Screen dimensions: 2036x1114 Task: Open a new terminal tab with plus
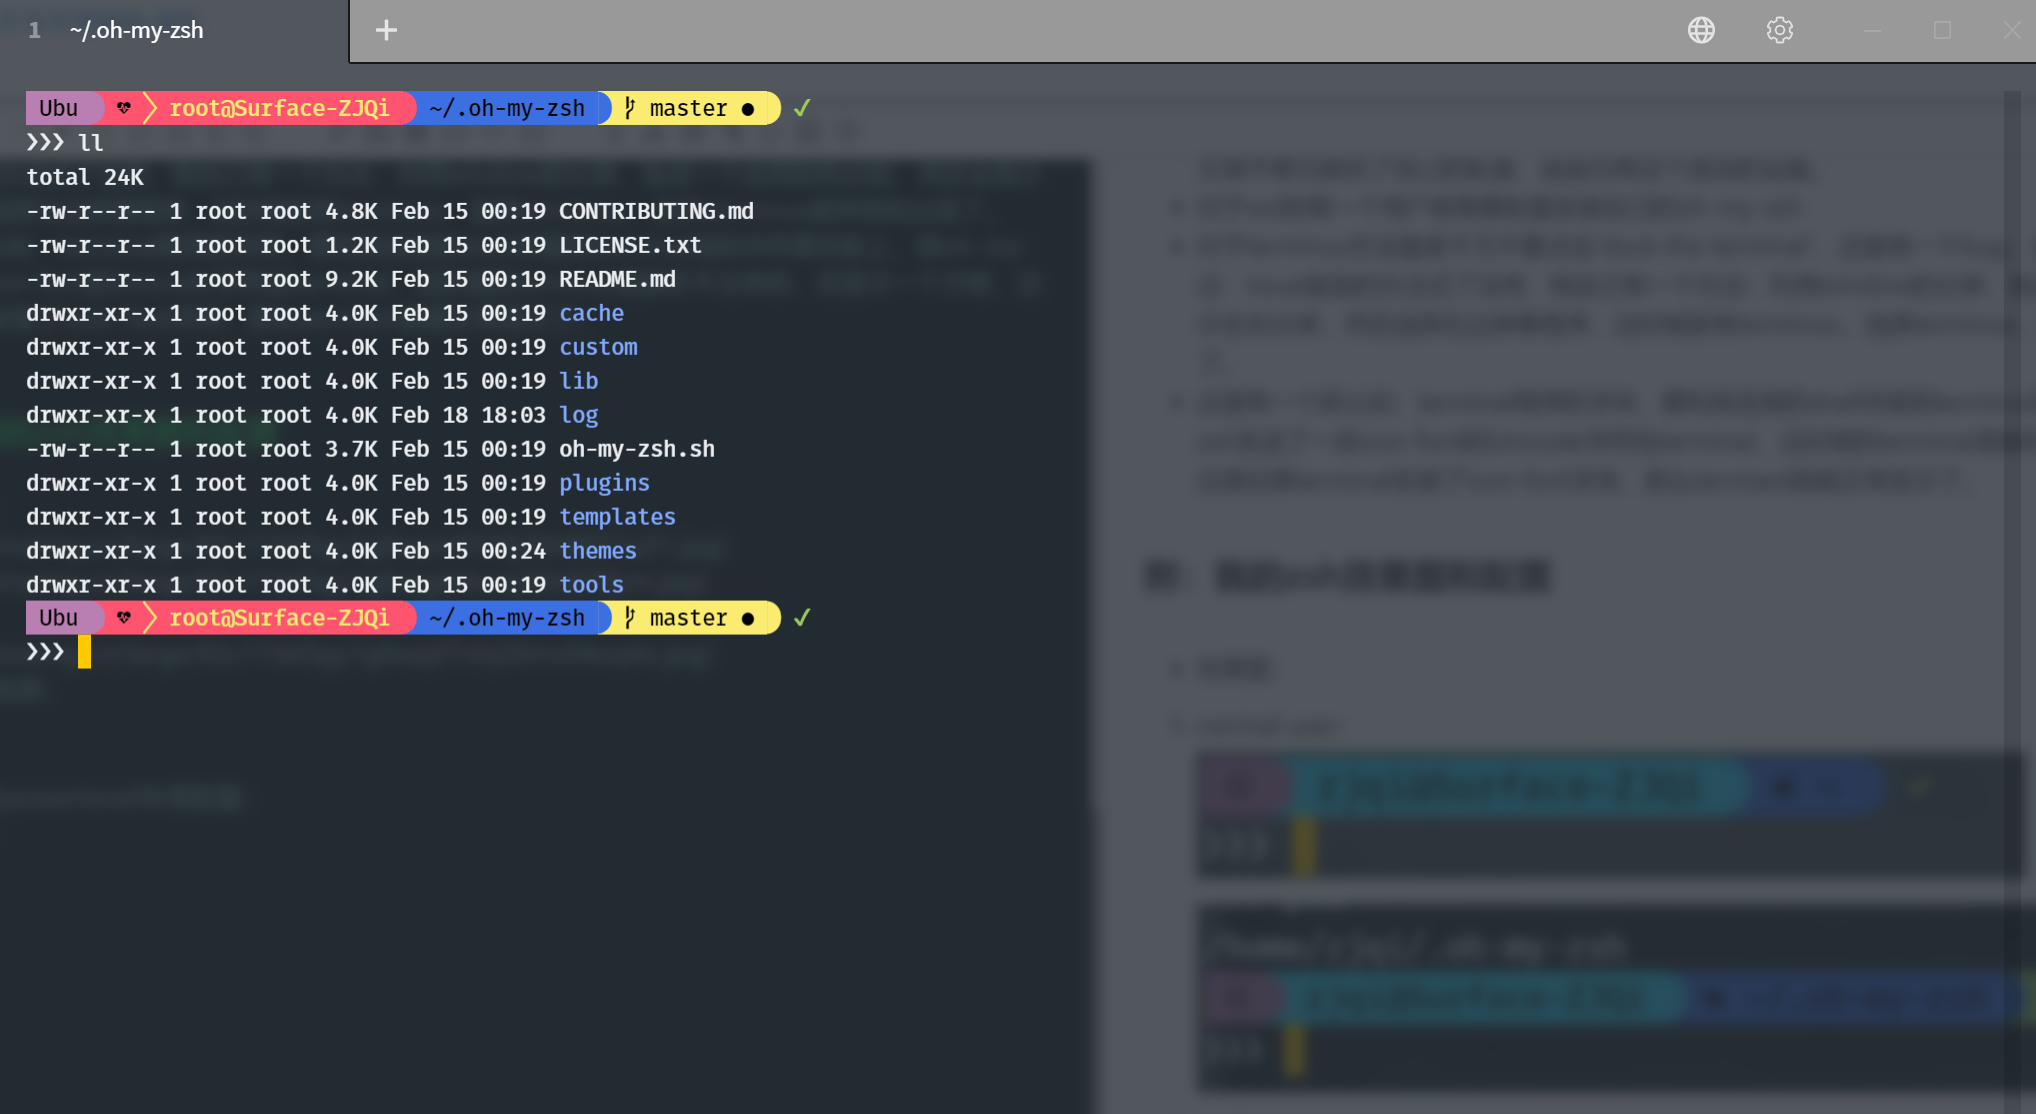pyautogui.click(x=386, y=30)
